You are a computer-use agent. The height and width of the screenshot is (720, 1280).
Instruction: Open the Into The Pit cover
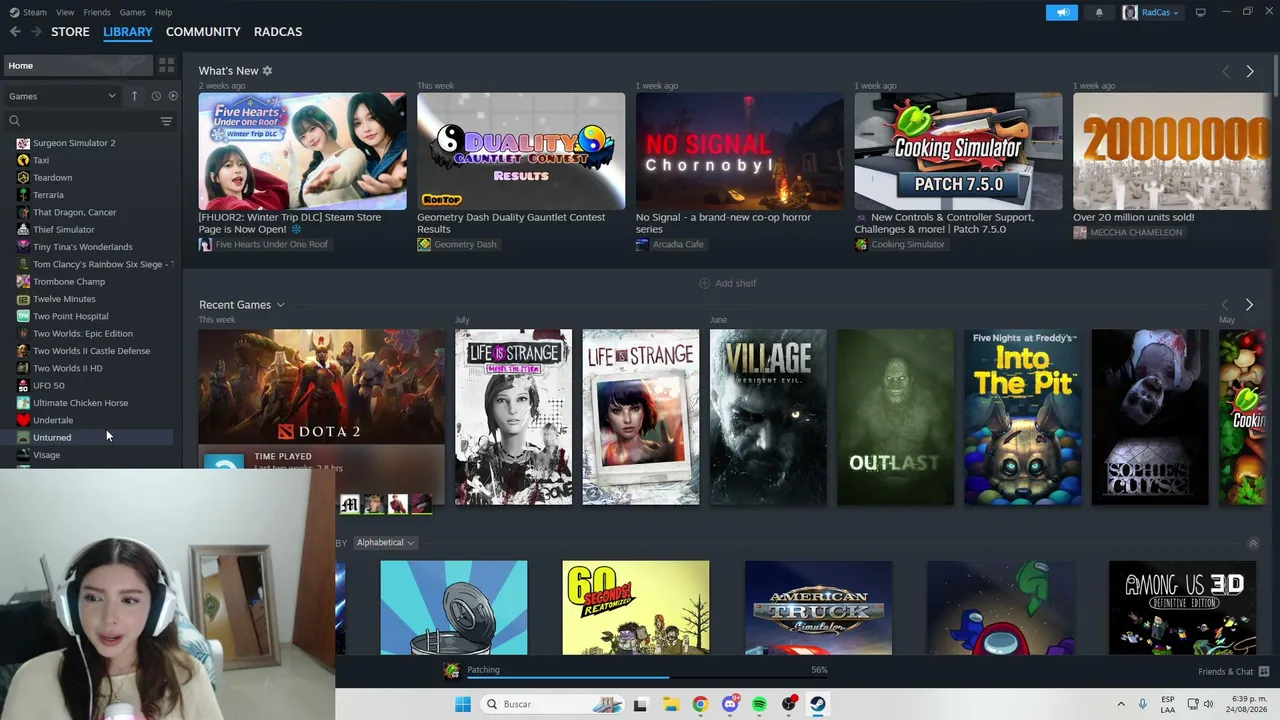pos(1022,417)
